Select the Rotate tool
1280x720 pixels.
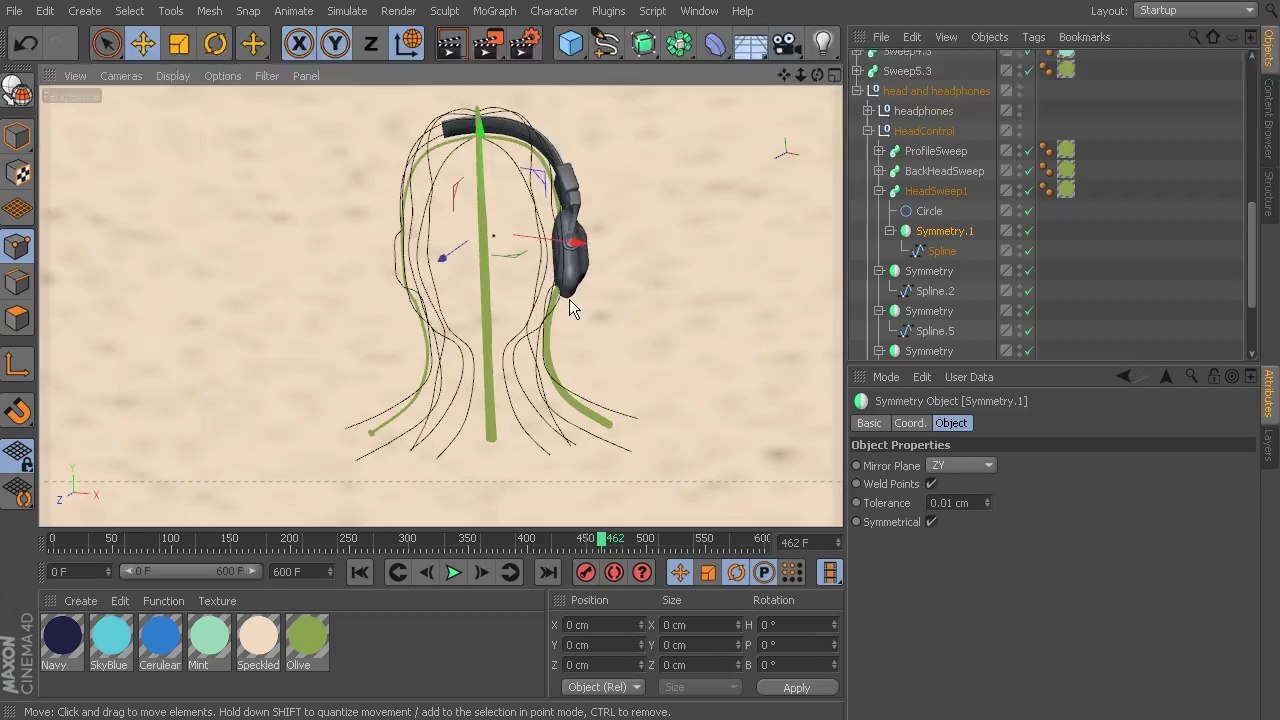pyautogui.click(x=215, y=44)
